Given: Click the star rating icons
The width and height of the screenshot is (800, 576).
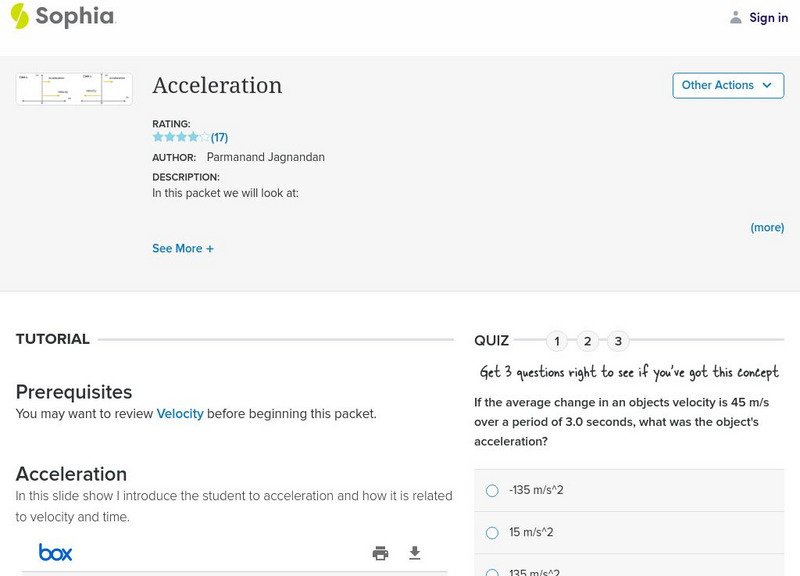Looking at the screenshot, I should (x=181, y=137).
